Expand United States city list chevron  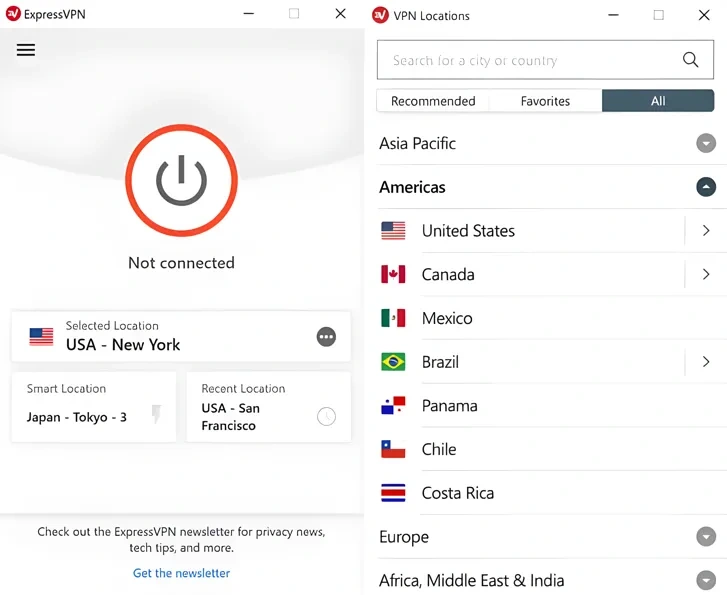click(x=706, y=230)
